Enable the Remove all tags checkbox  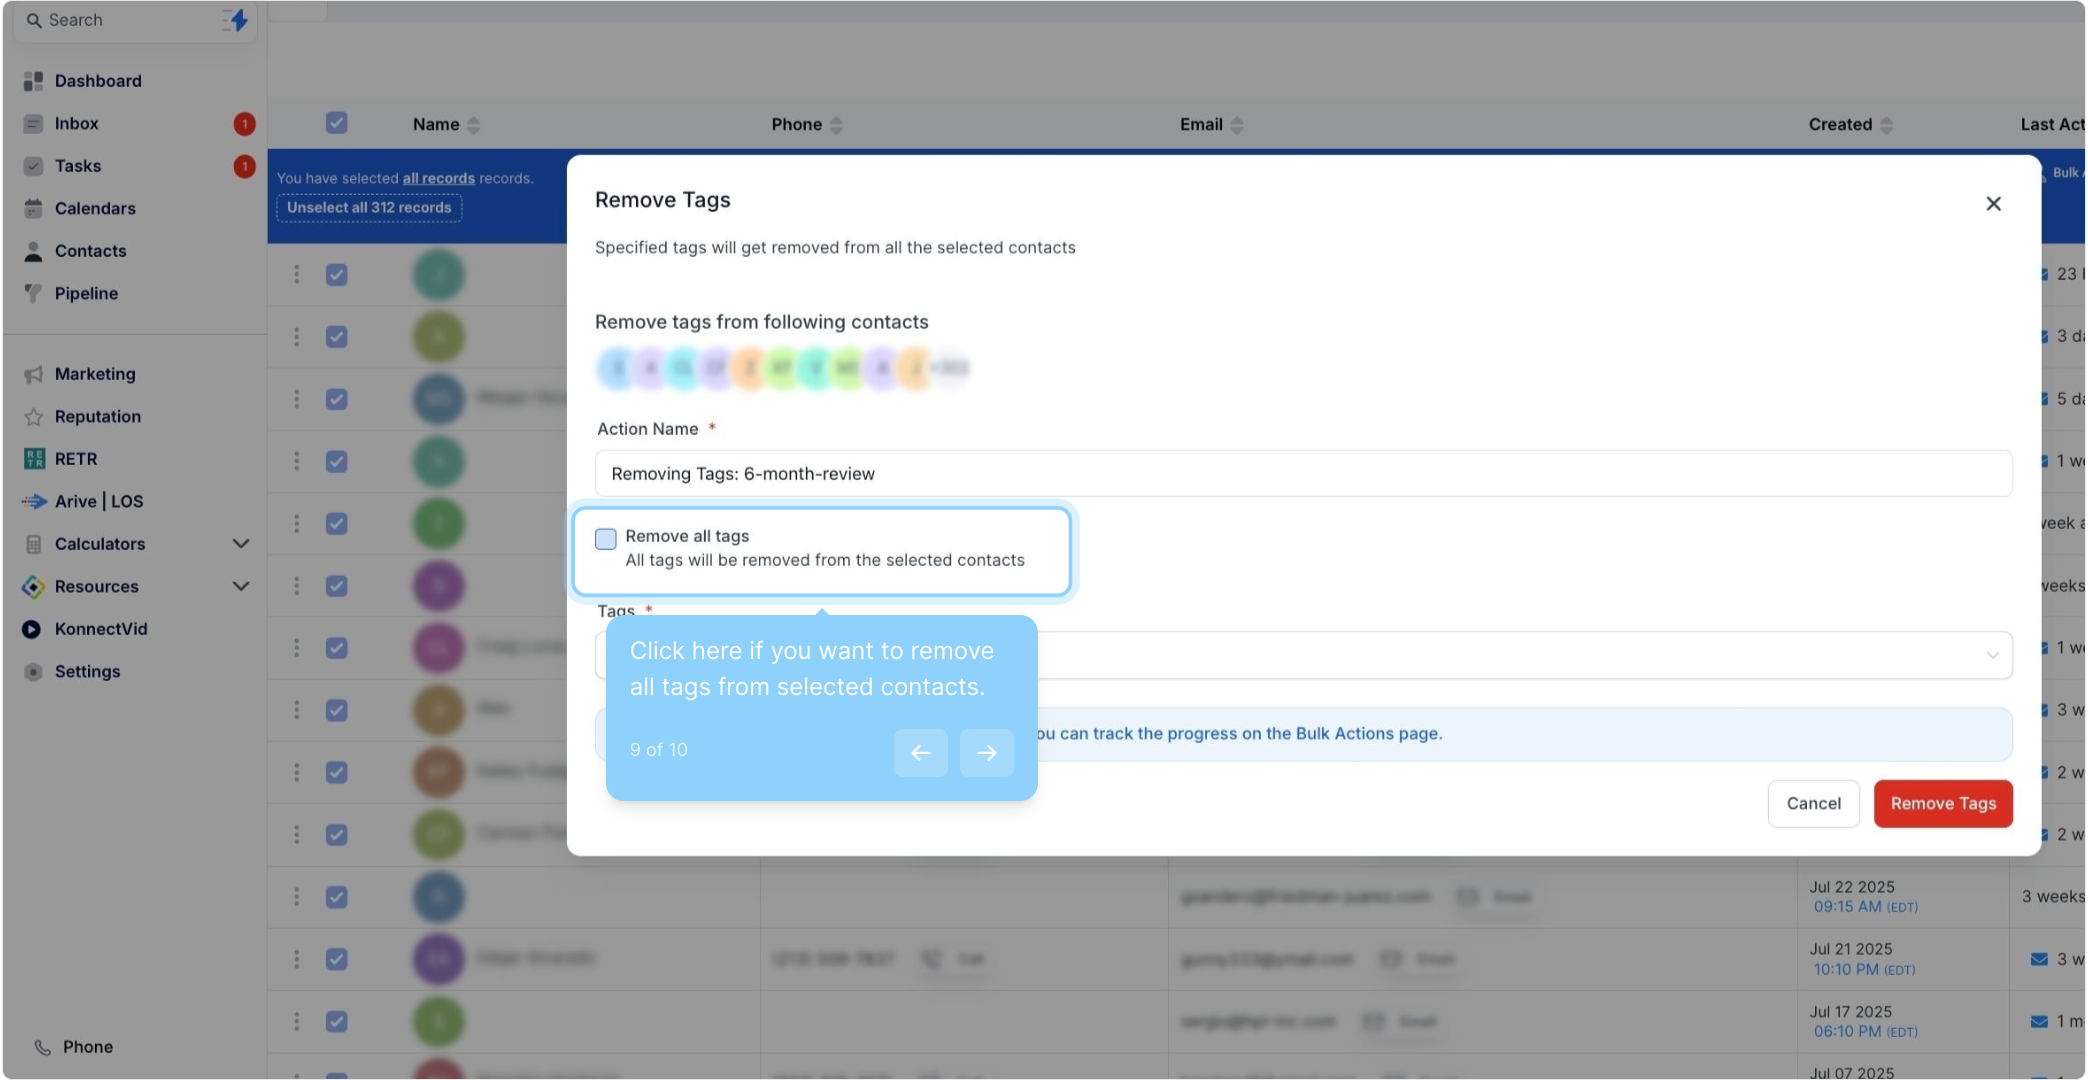point(606,539)
